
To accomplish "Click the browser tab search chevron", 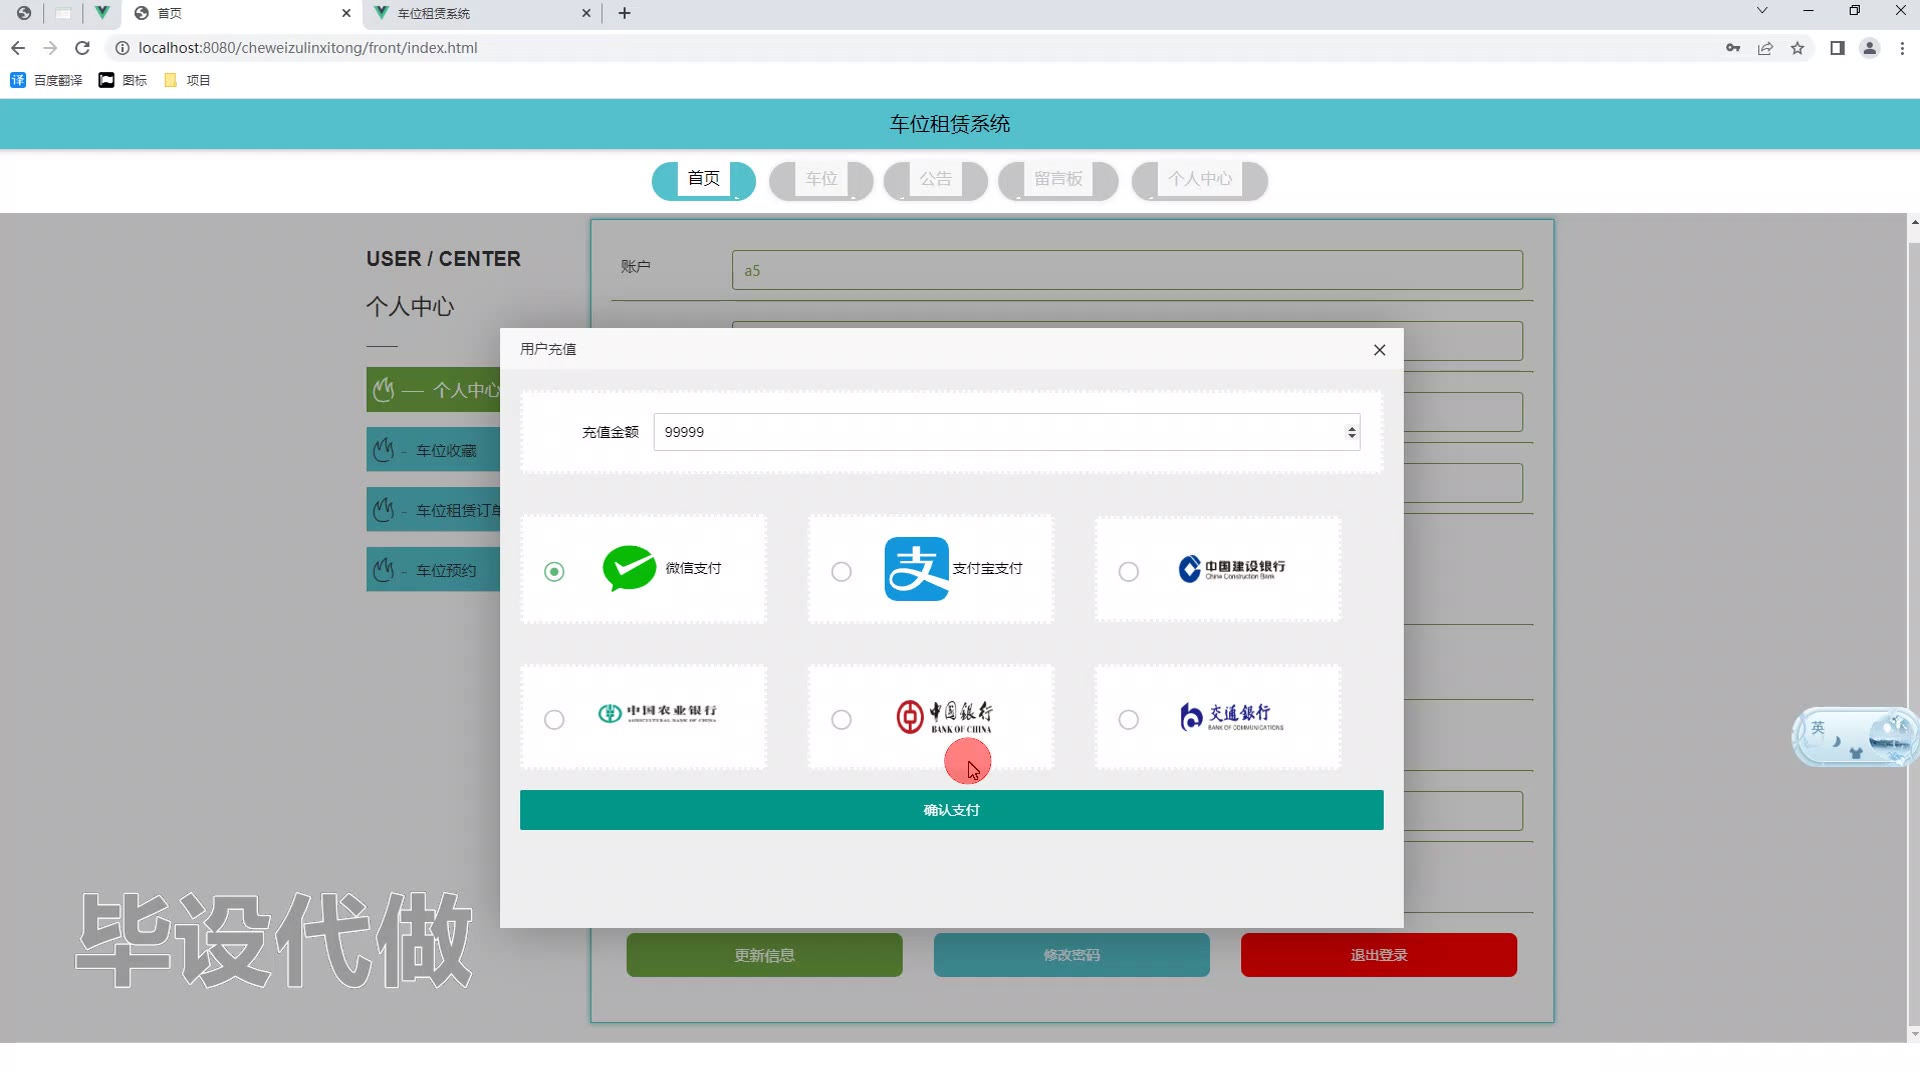I will (1762, 11).
